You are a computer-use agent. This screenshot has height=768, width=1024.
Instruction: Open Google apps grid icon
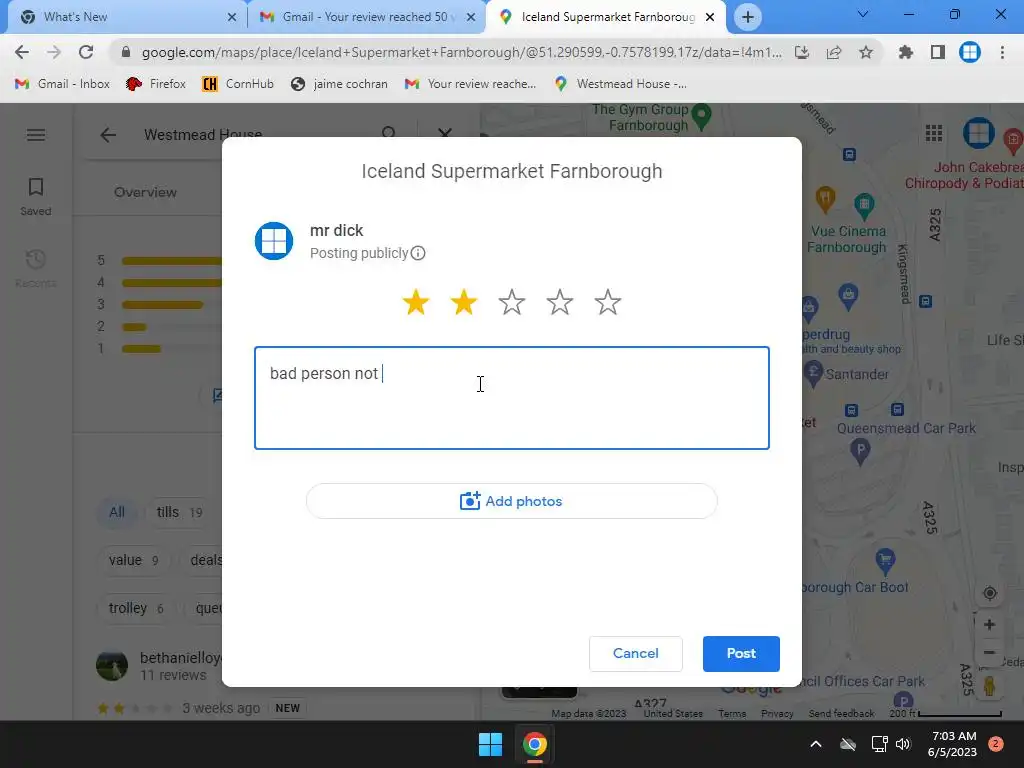coord(934,133)
